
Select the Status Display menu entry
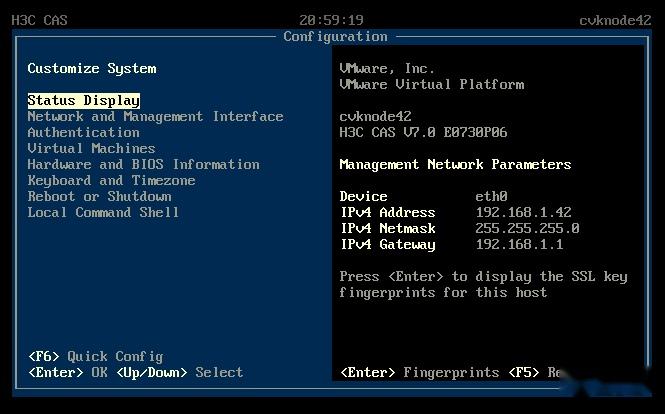tap(83, 100)
